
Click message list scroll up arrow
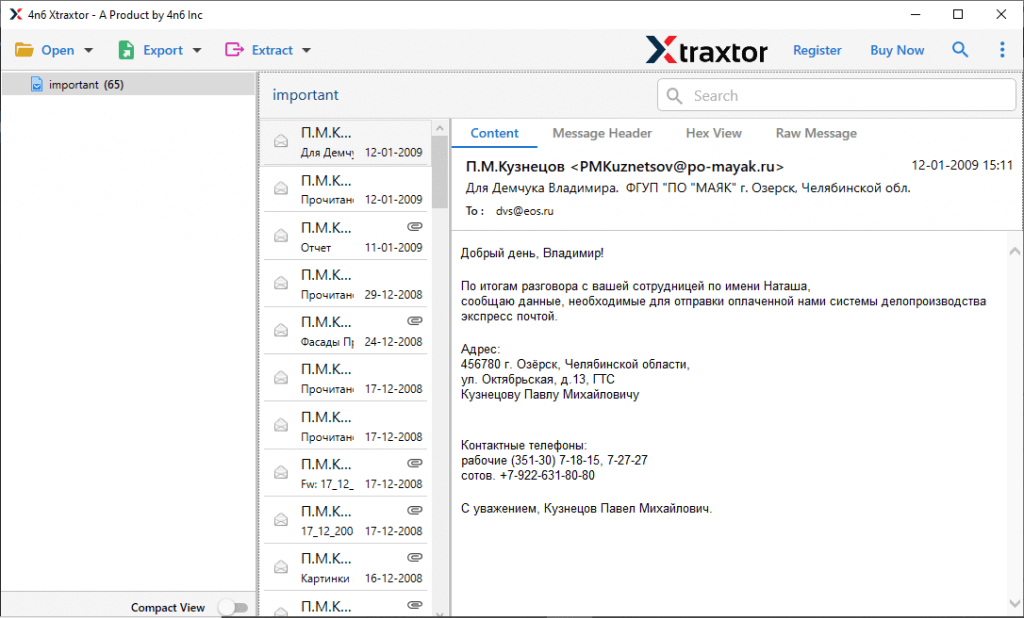click(440, 128)
